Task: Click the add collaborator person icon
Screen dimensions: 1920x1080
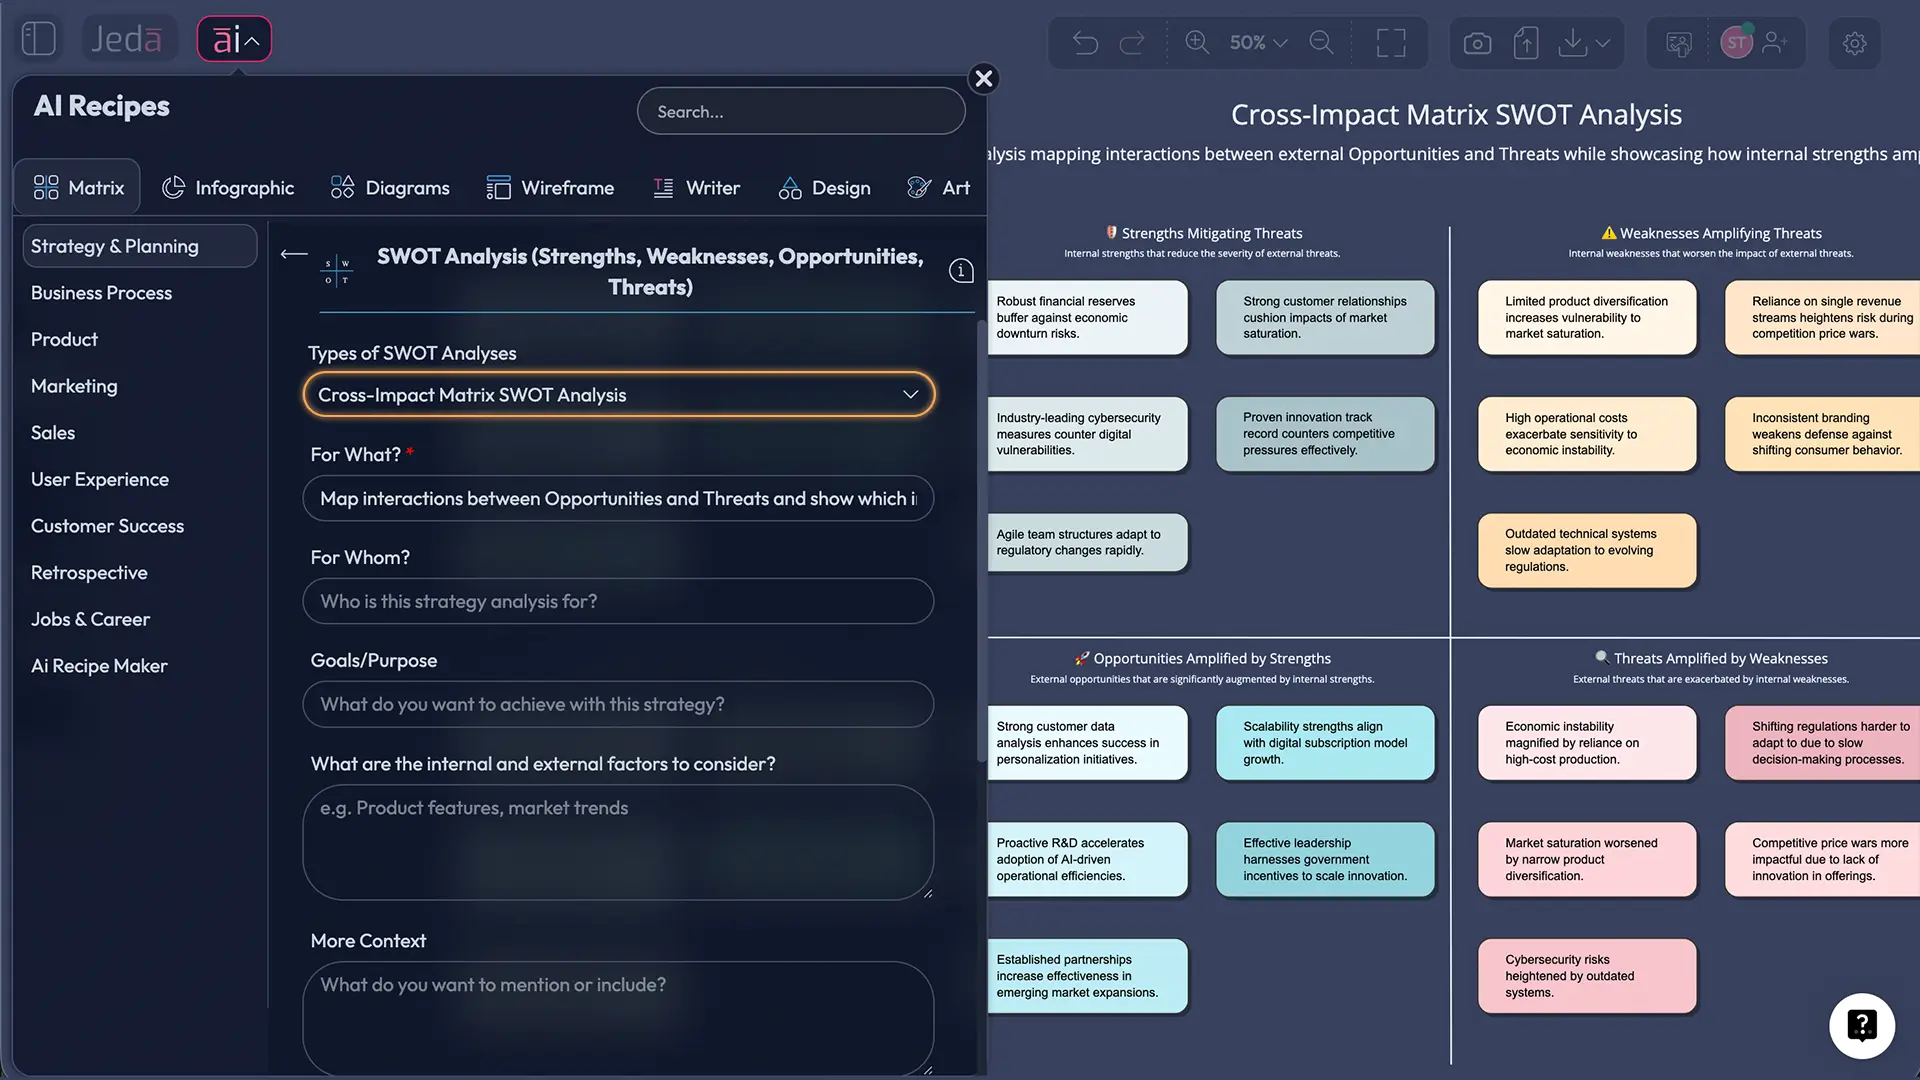Action: (1775, 43)
